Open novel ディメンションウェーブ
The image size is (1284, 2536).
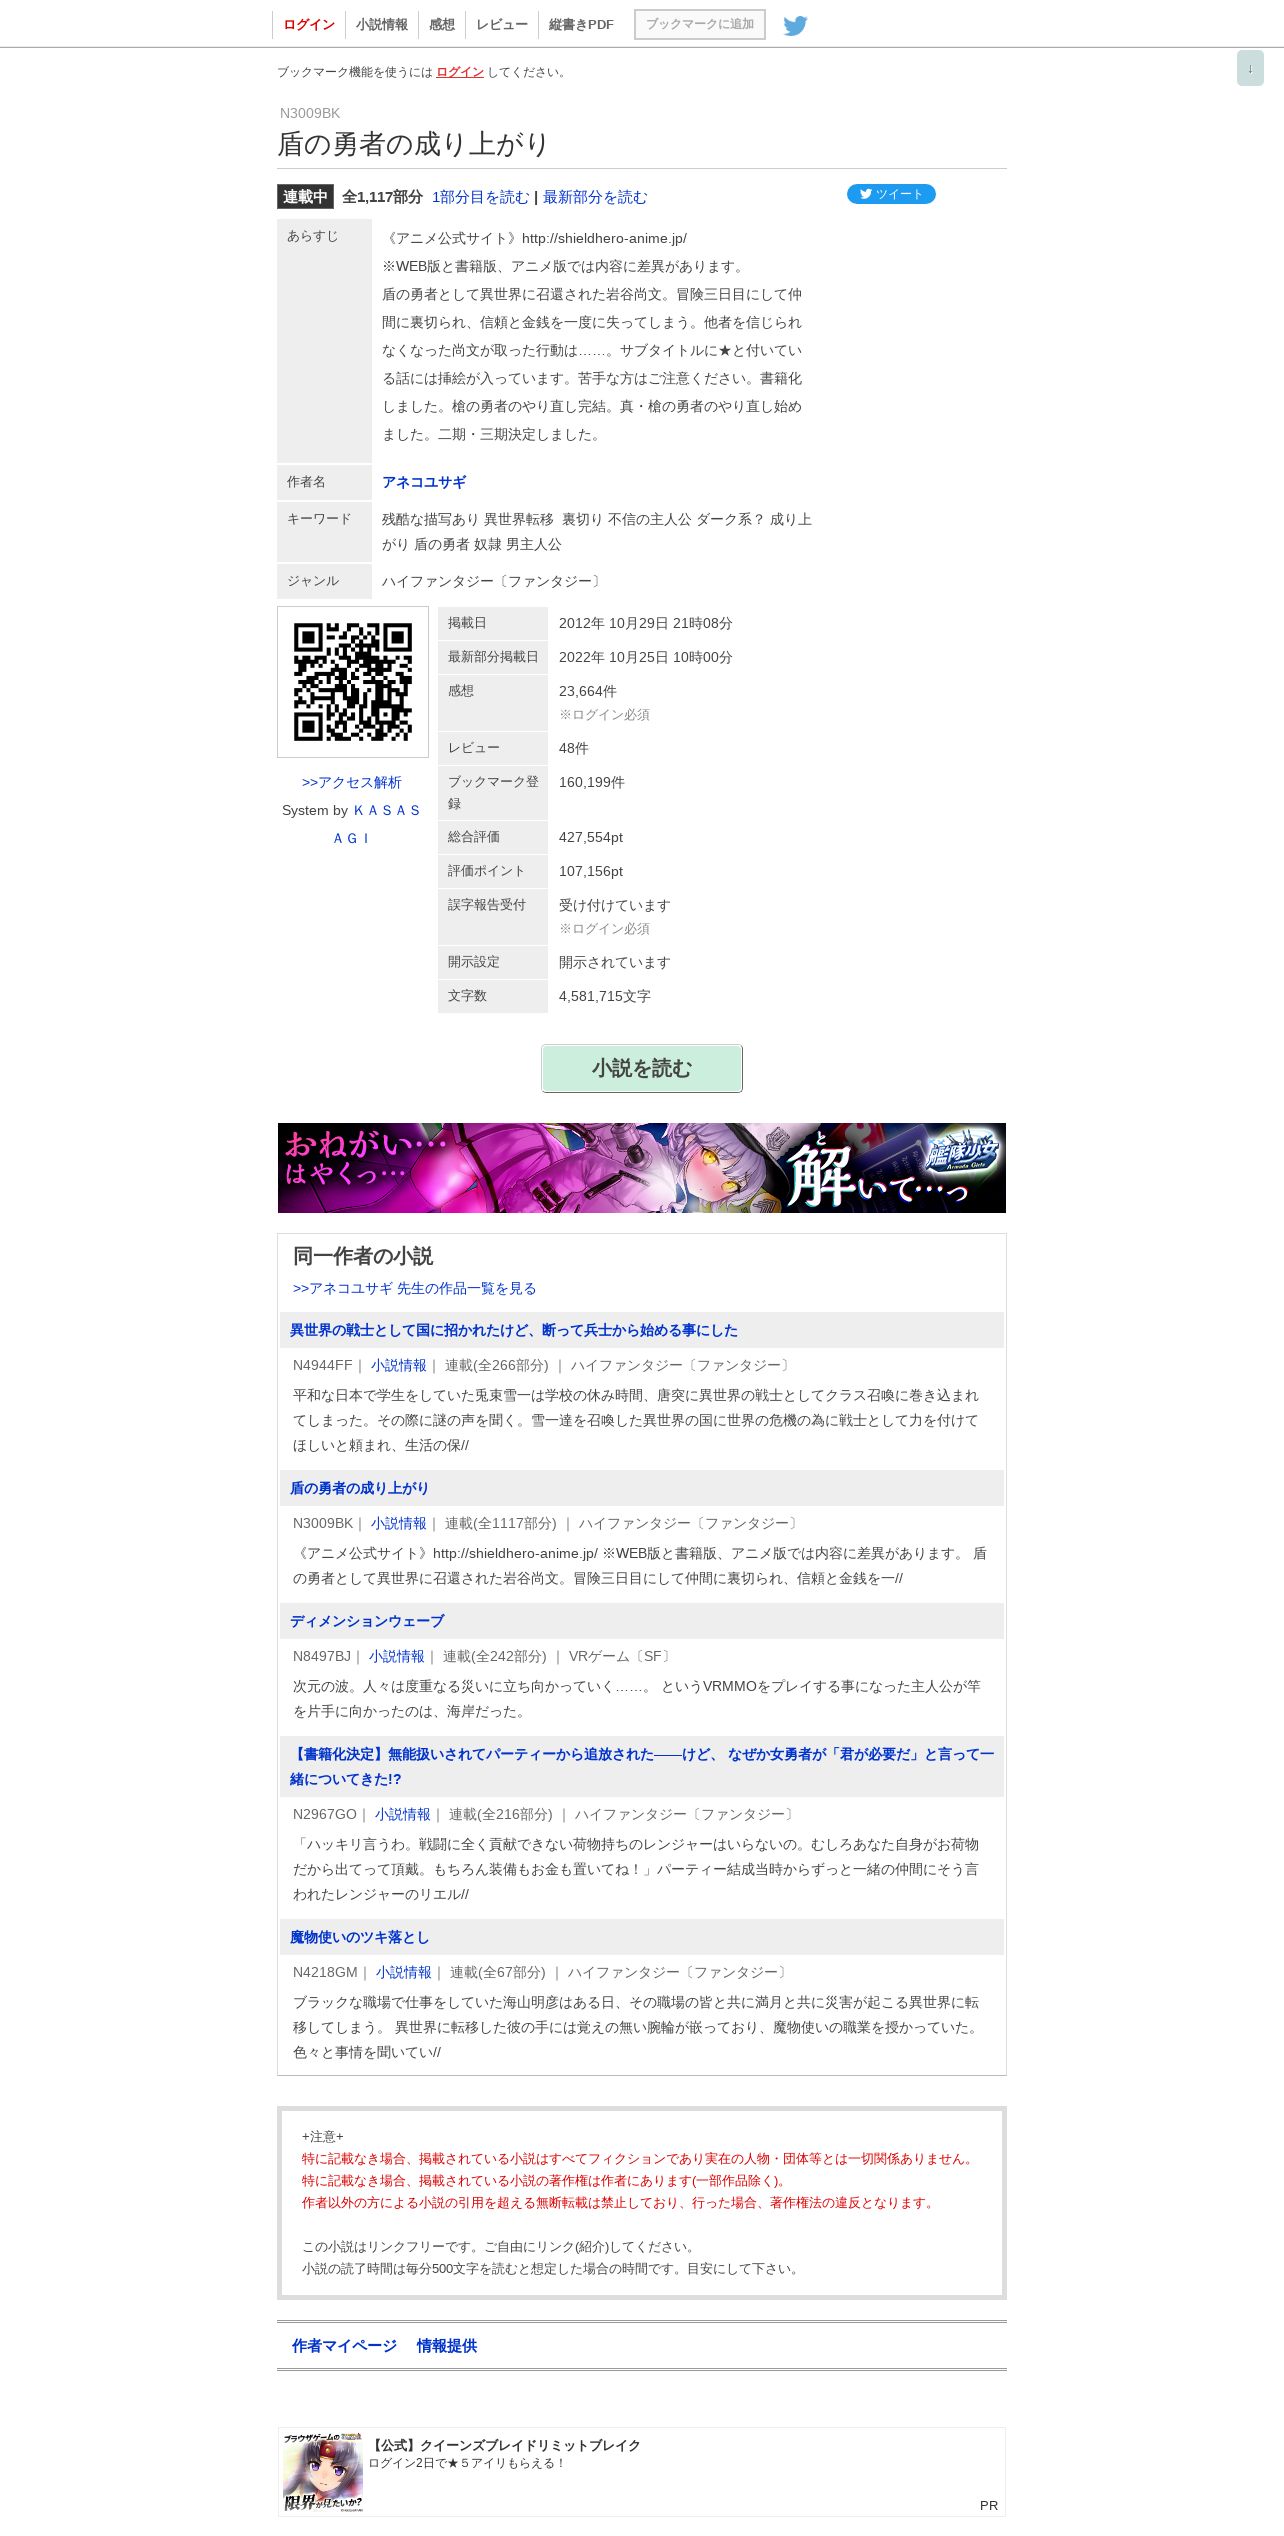[x=367, y=1621]
